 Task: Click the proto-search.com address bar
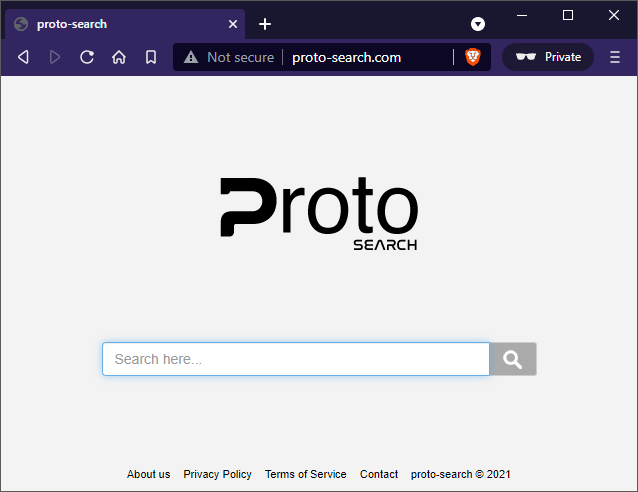[360, 57]
